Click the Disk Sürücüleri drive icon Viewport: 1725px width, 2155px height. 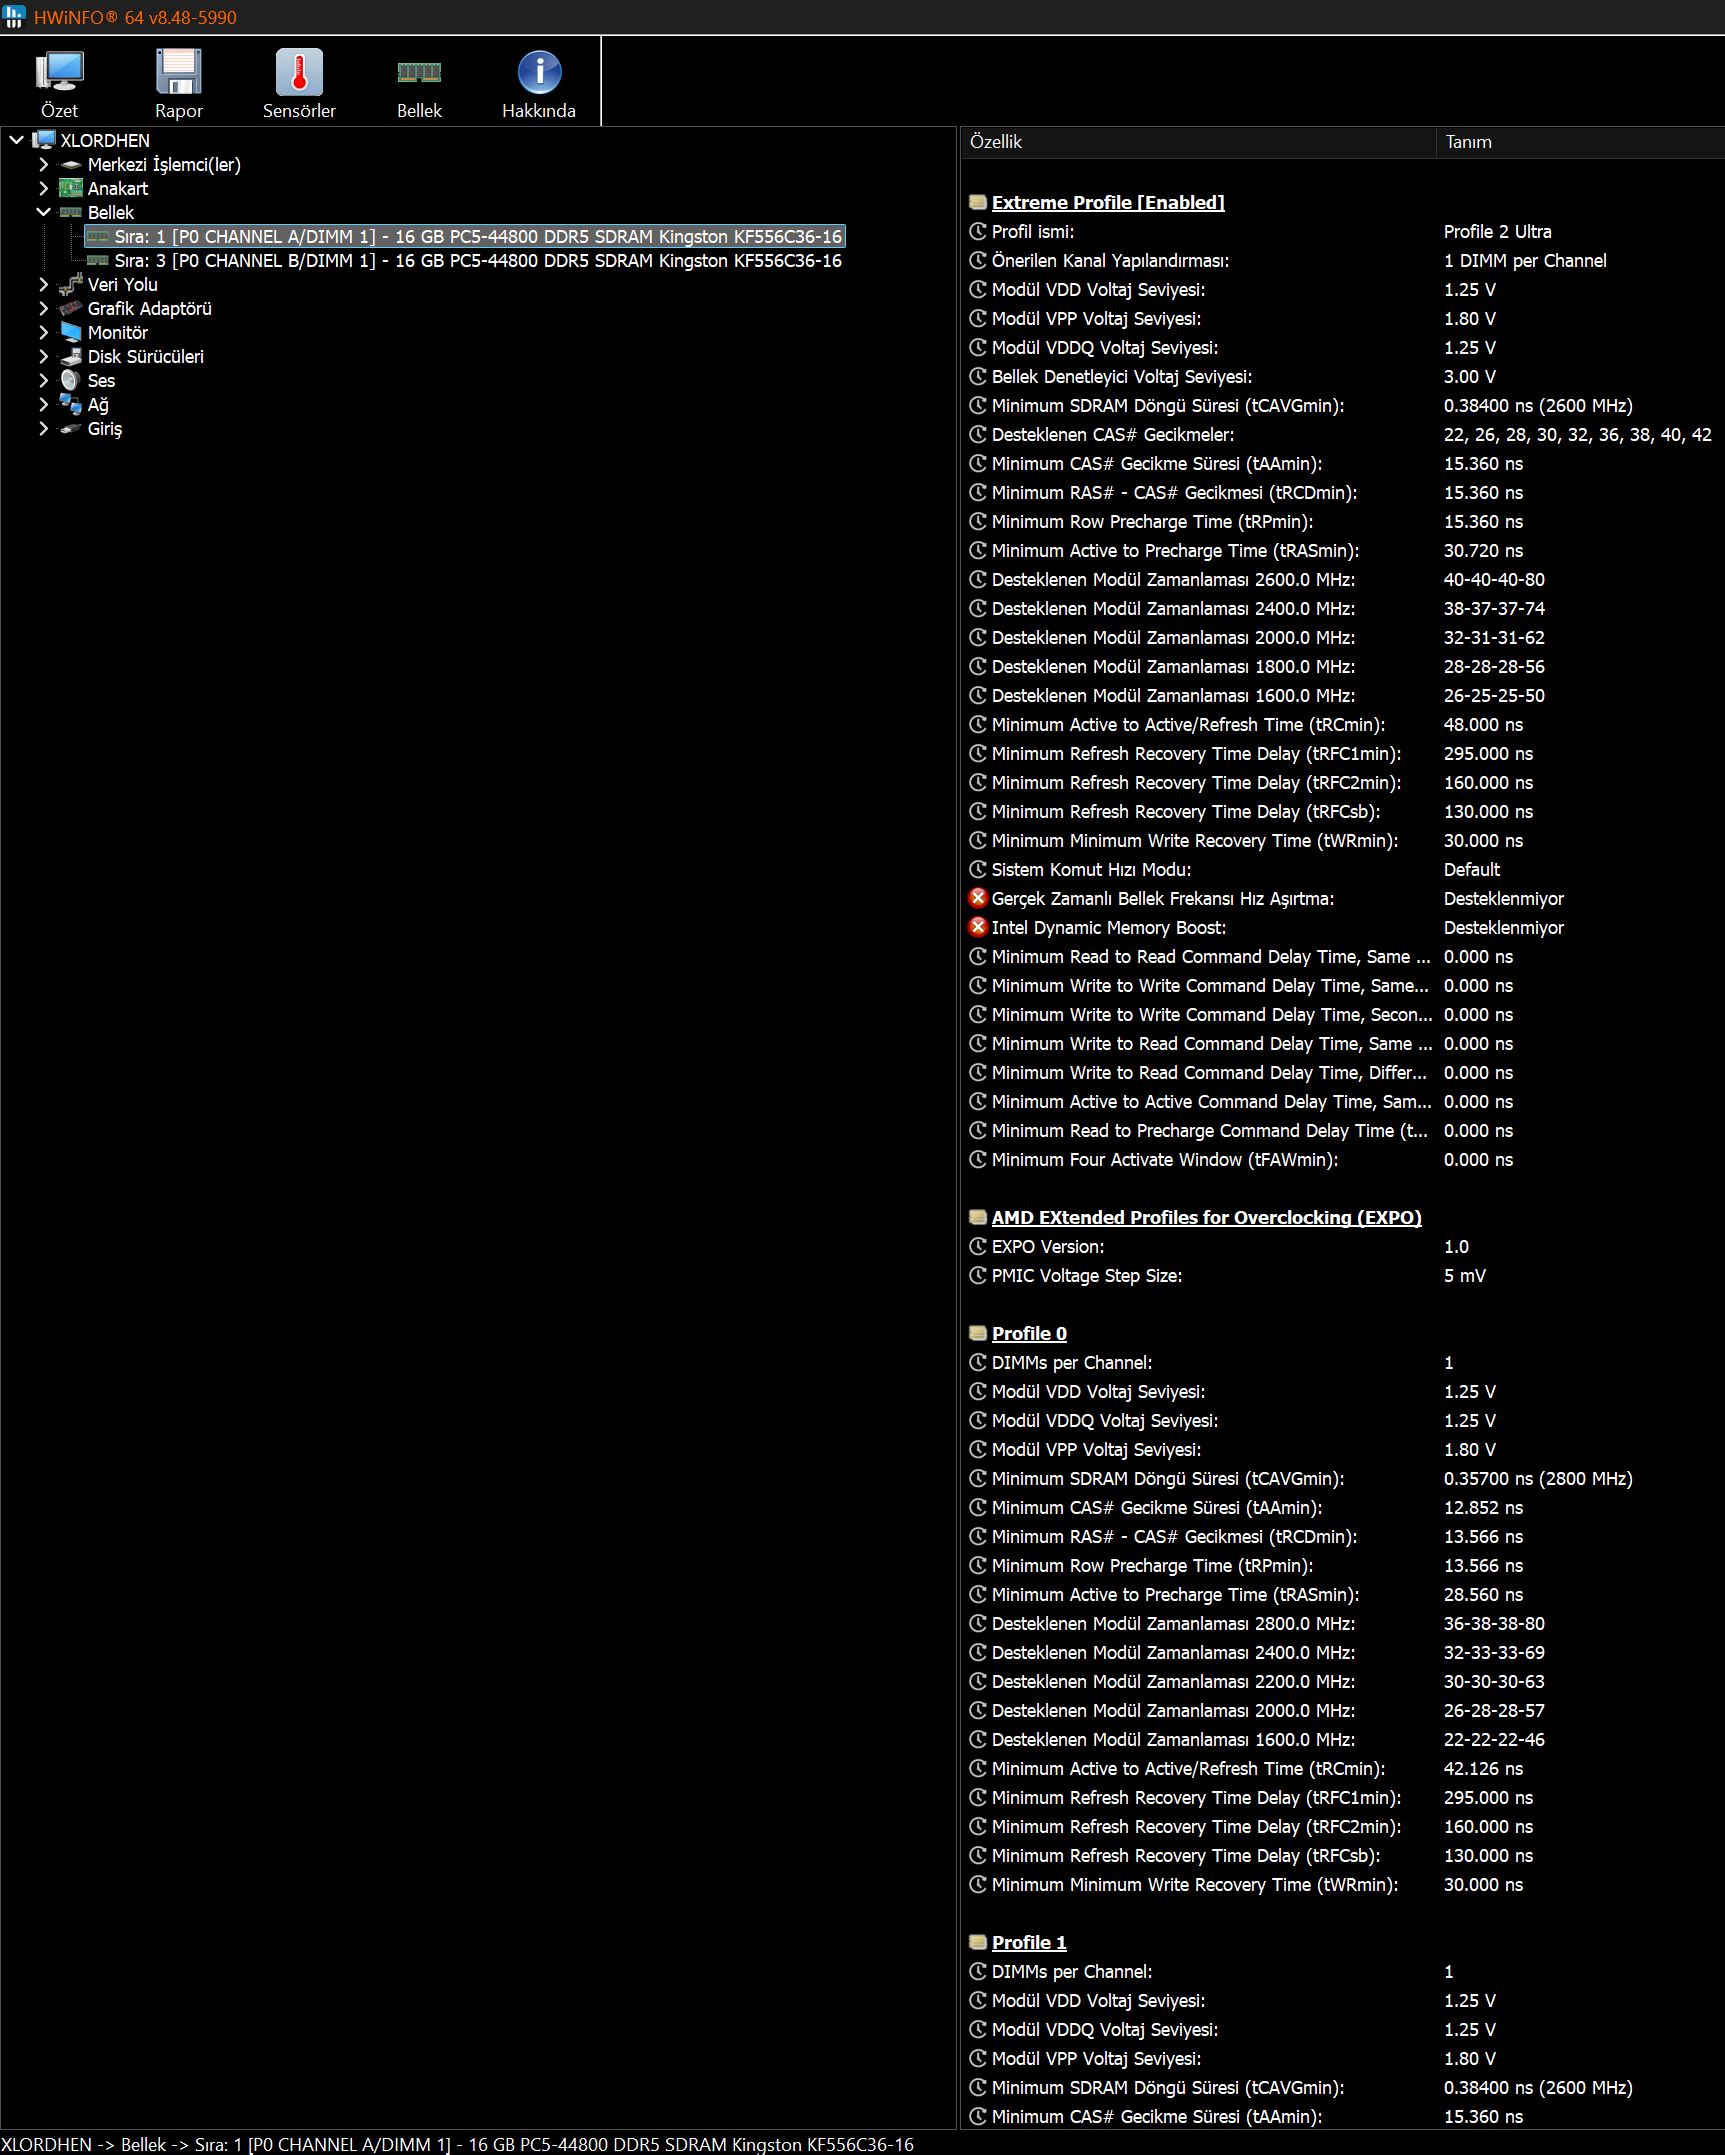pyautogui.click(x=71, y=357)
